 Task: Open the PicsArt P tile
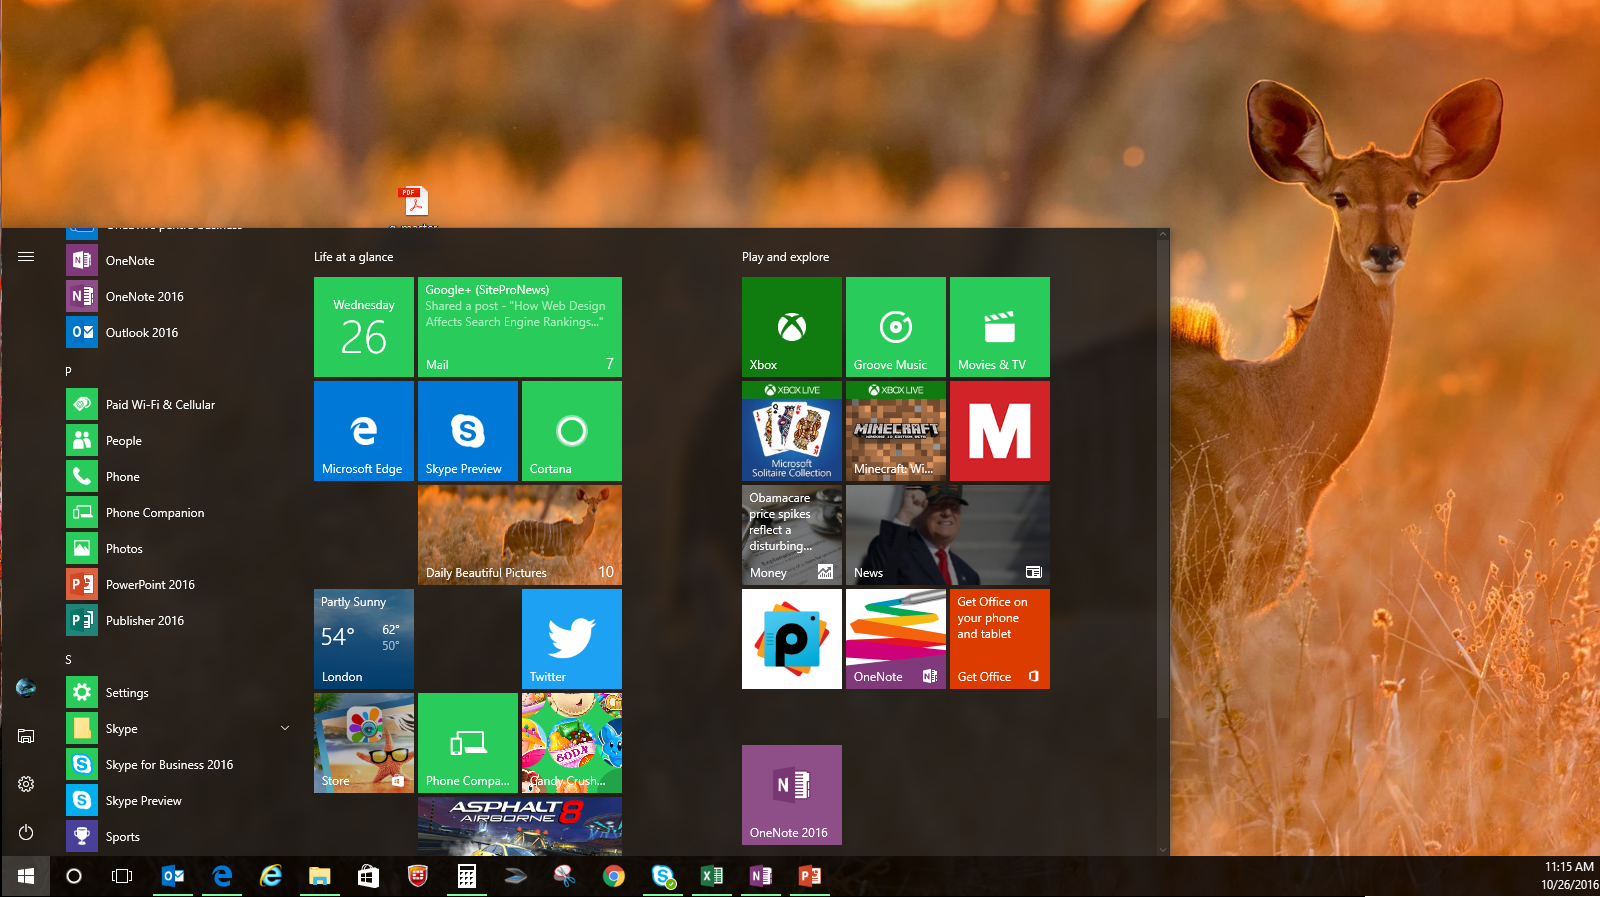pos(792,639)
